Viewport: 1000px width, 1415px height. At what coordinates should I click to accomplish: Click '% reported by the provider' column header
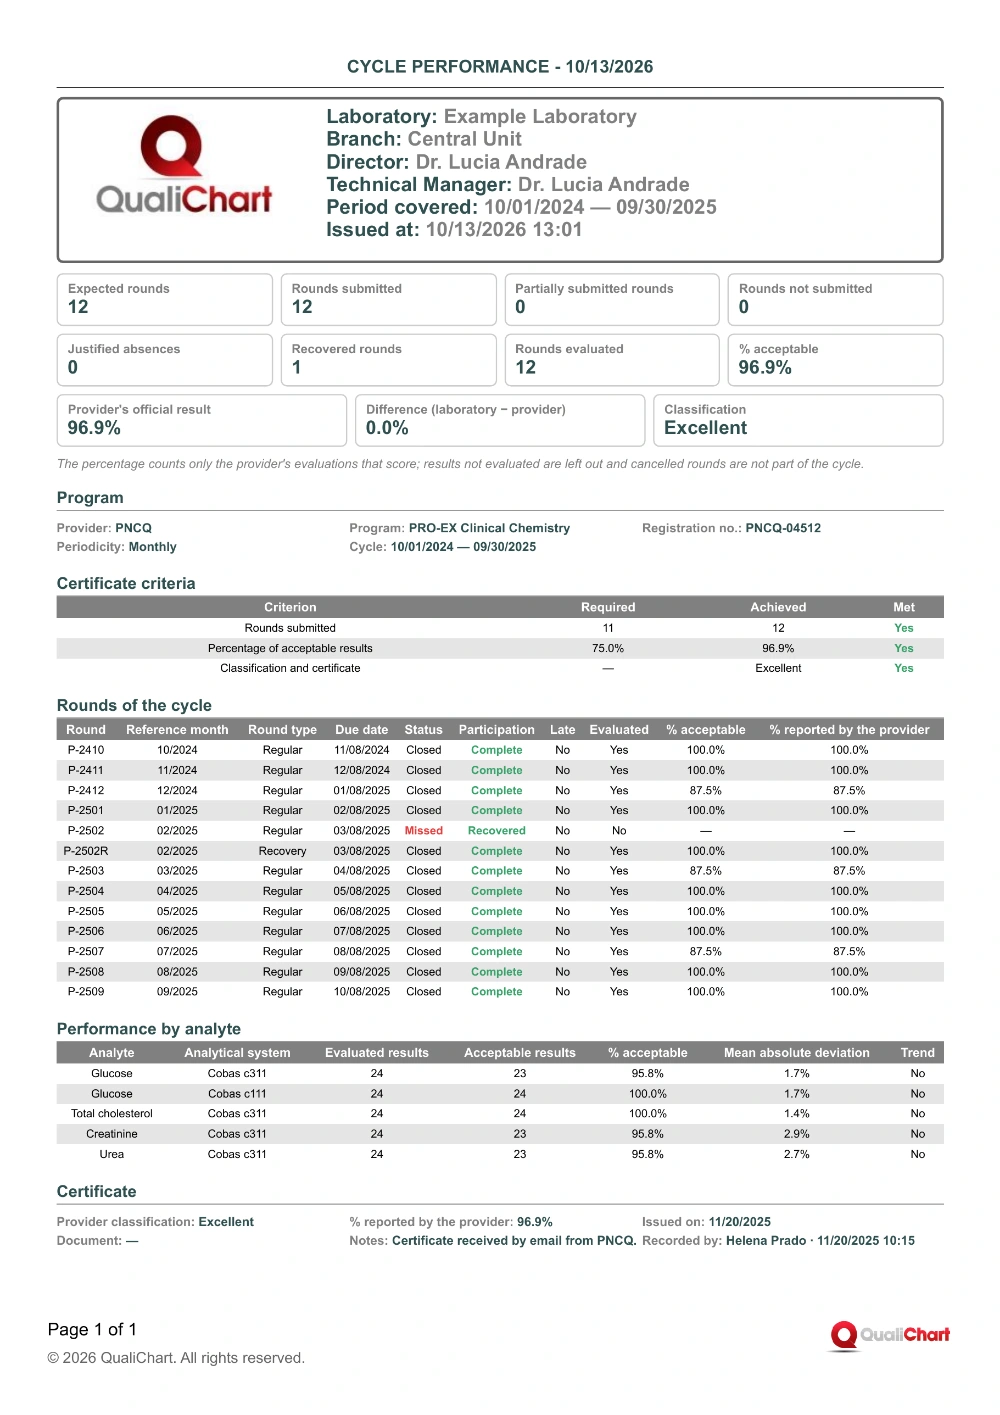coord(849,730)
